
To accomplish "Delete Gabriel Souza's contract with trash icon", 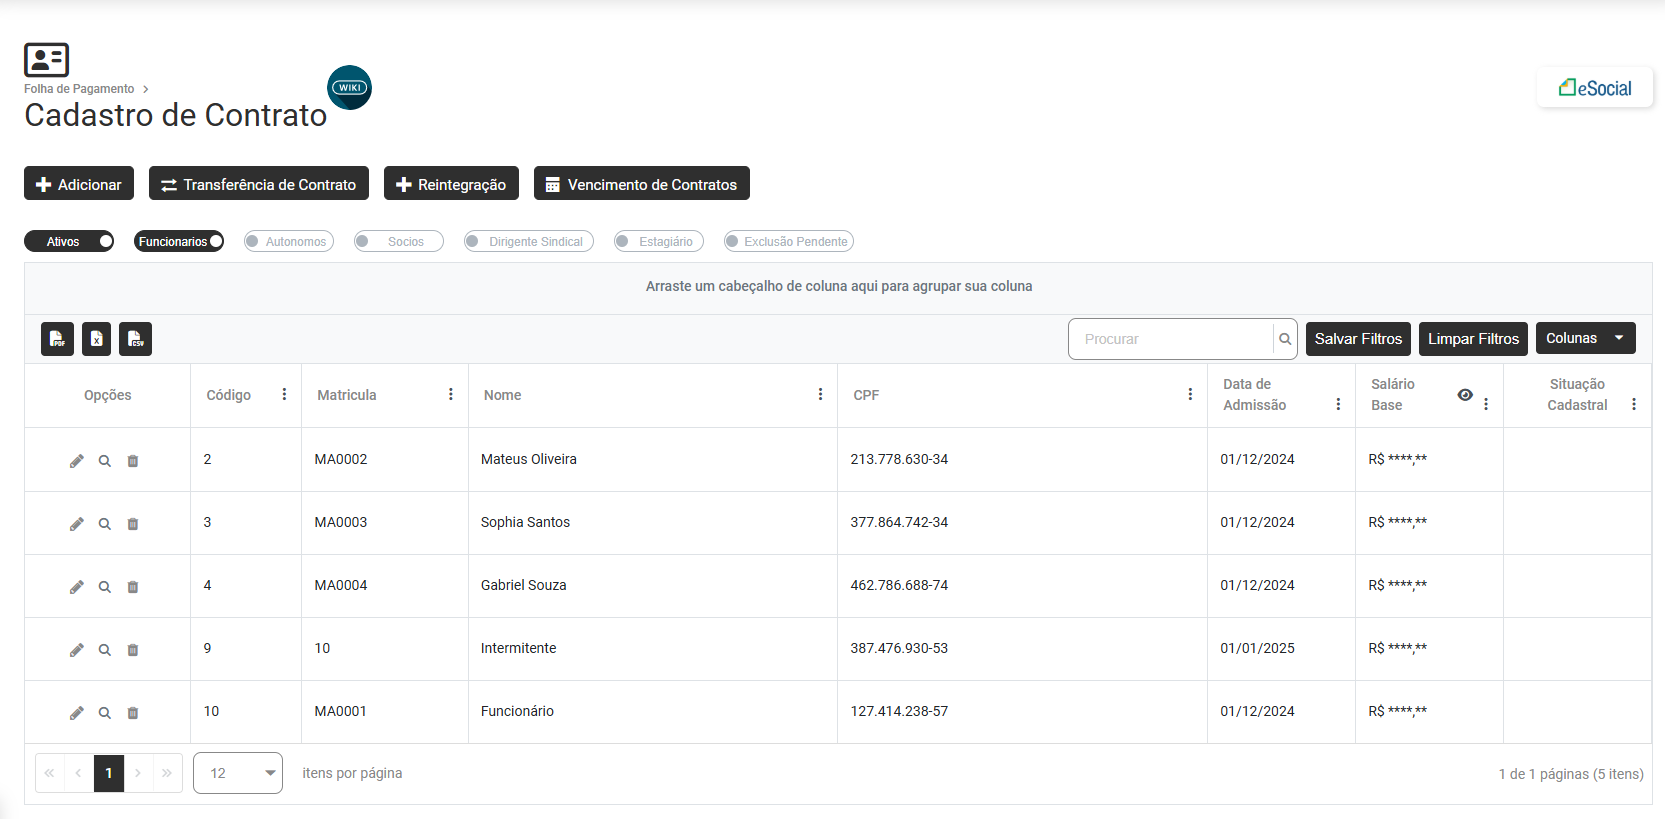I will click(132, 587).
